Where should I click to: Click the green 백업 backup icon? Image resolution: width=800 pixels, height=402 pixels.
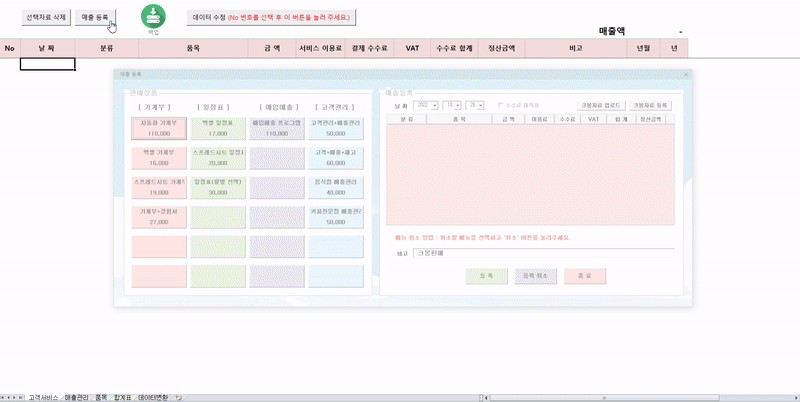[x=153, y=15]
